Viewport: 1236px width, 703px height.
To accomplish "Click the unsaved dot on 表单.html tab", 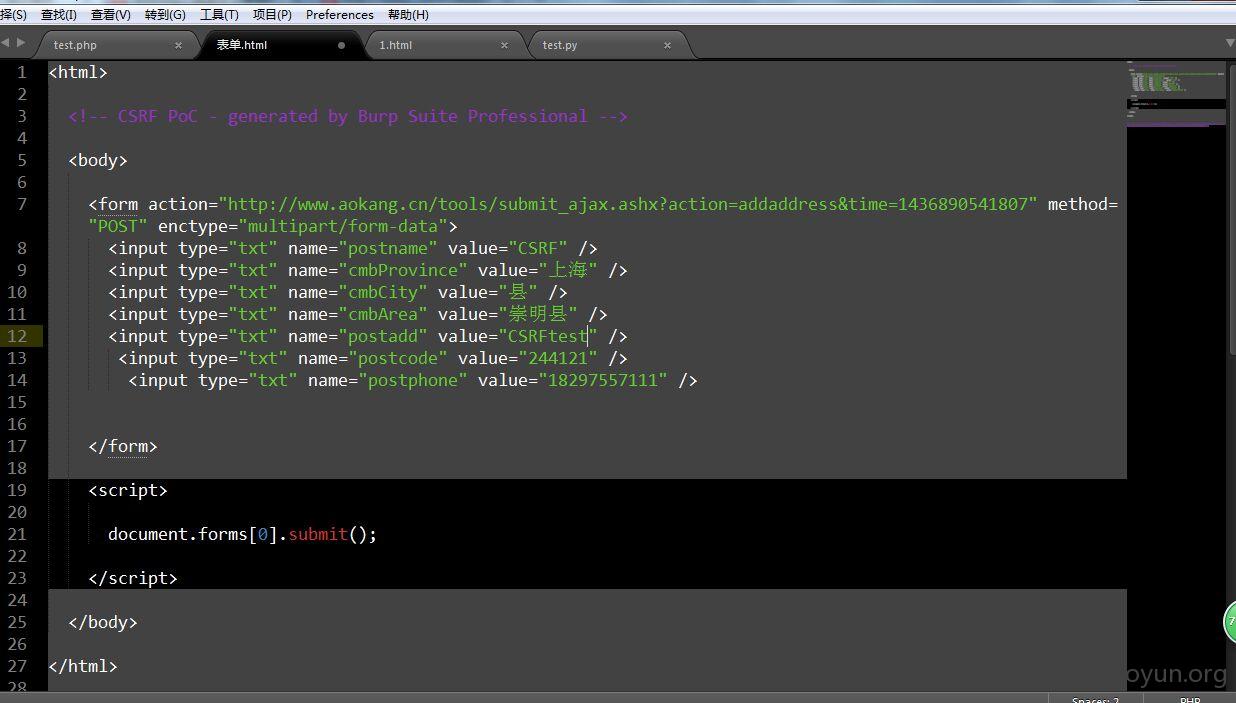I will click(342, 45).
